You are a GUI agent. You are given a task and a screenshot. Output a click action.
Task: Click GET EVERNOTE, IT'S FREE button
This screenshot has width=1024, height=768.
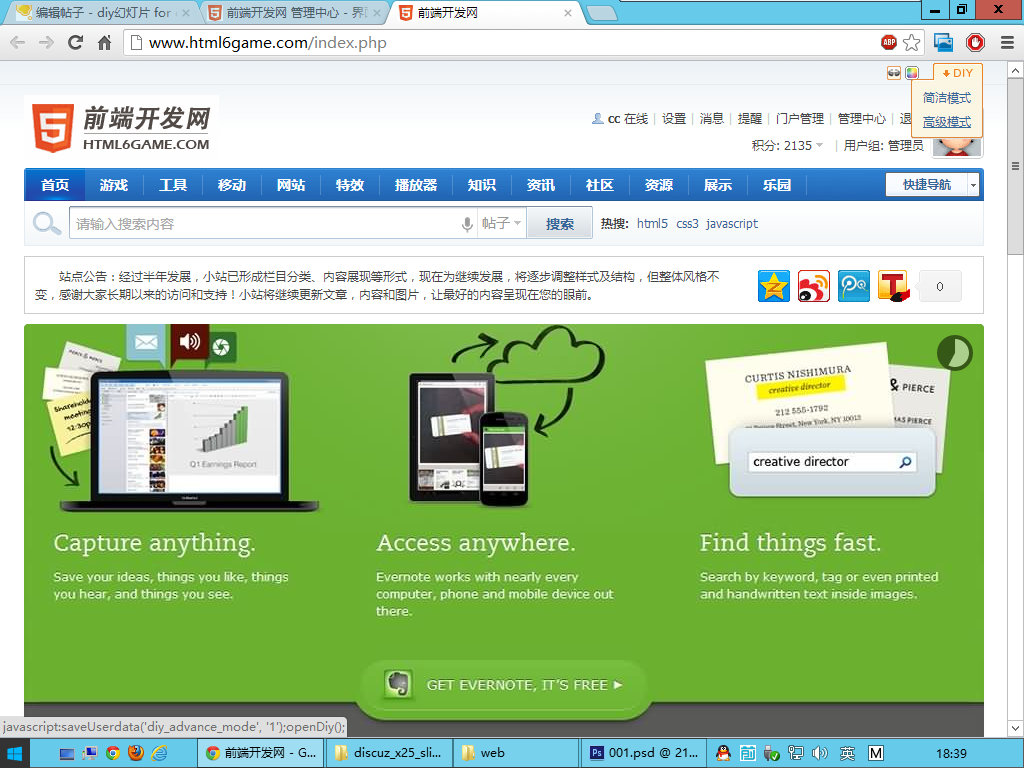(504, 684)
